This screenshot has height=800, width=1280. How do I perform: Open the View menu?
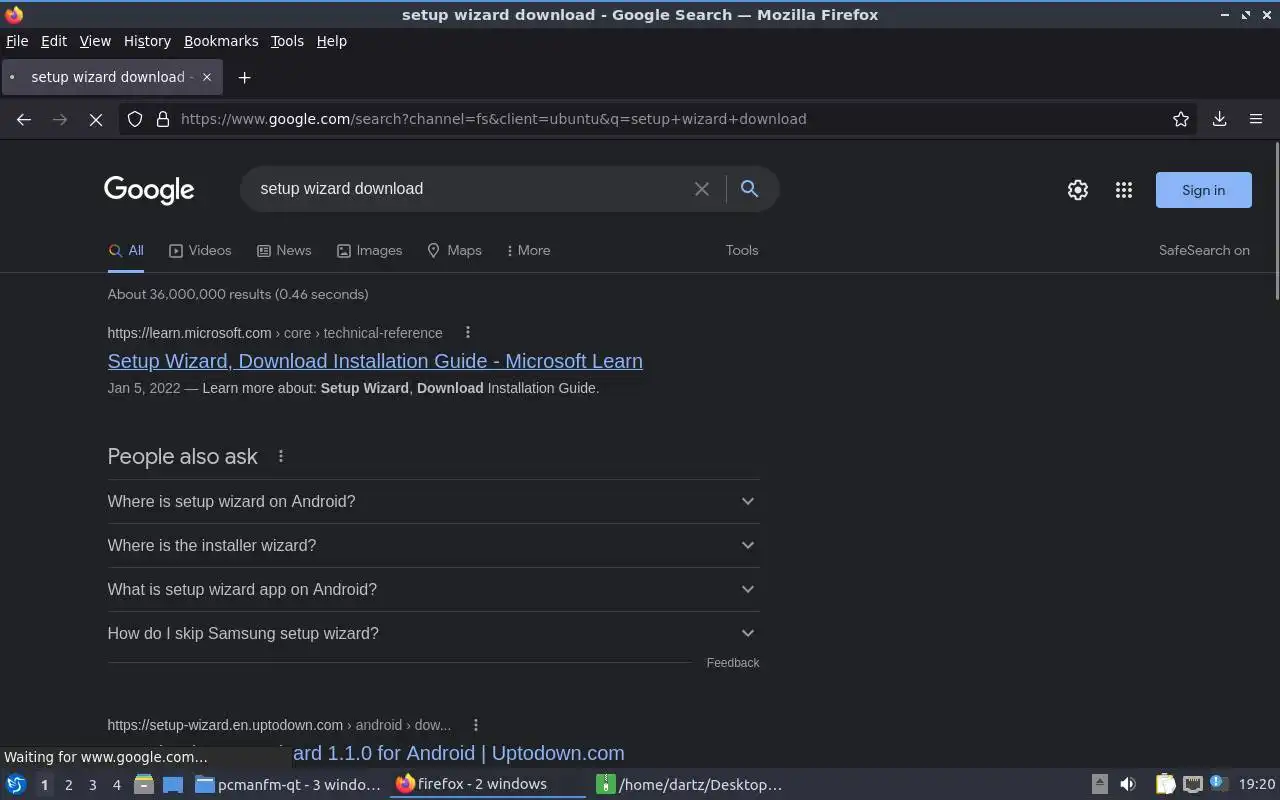pos(95,41)
